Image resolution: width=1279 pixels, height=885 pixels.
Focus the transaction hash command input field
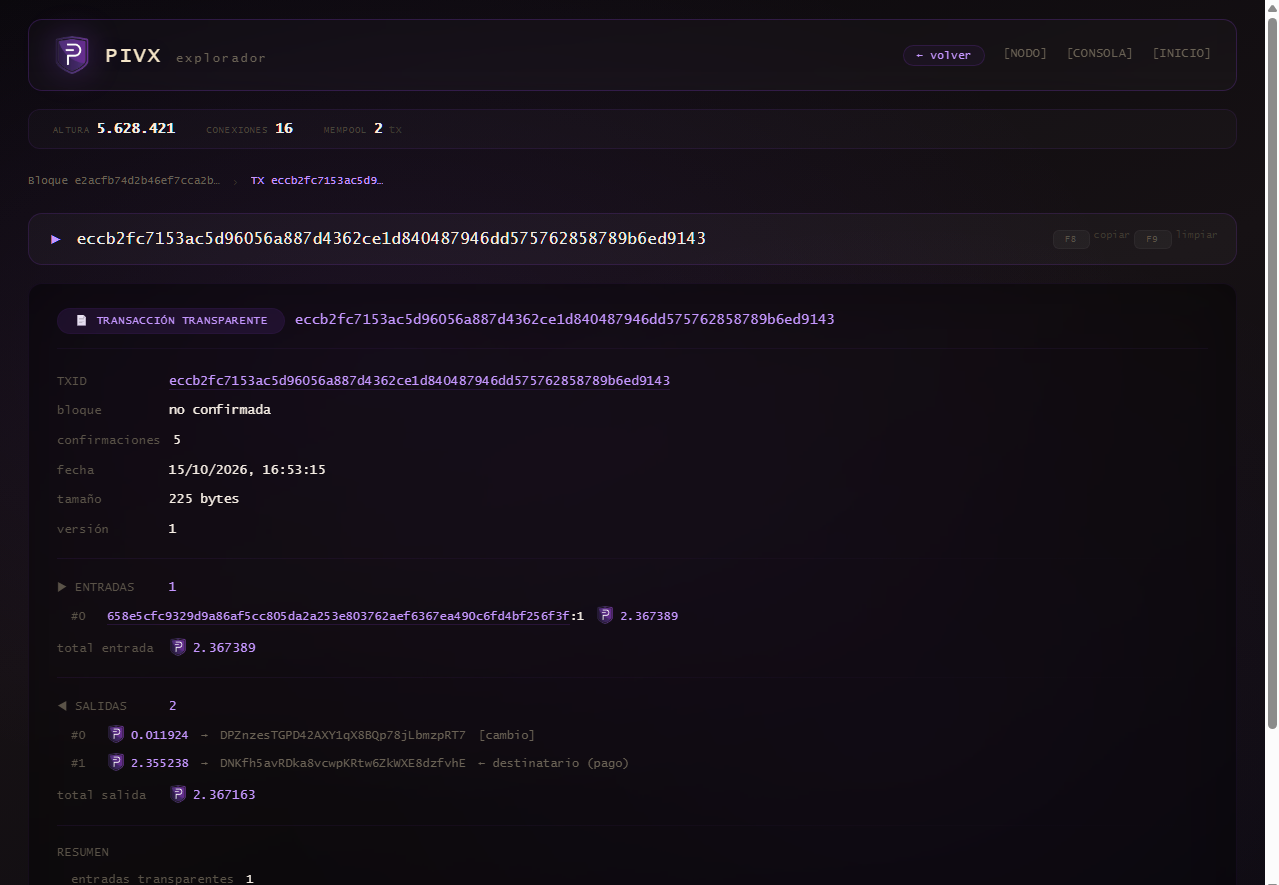558,239
